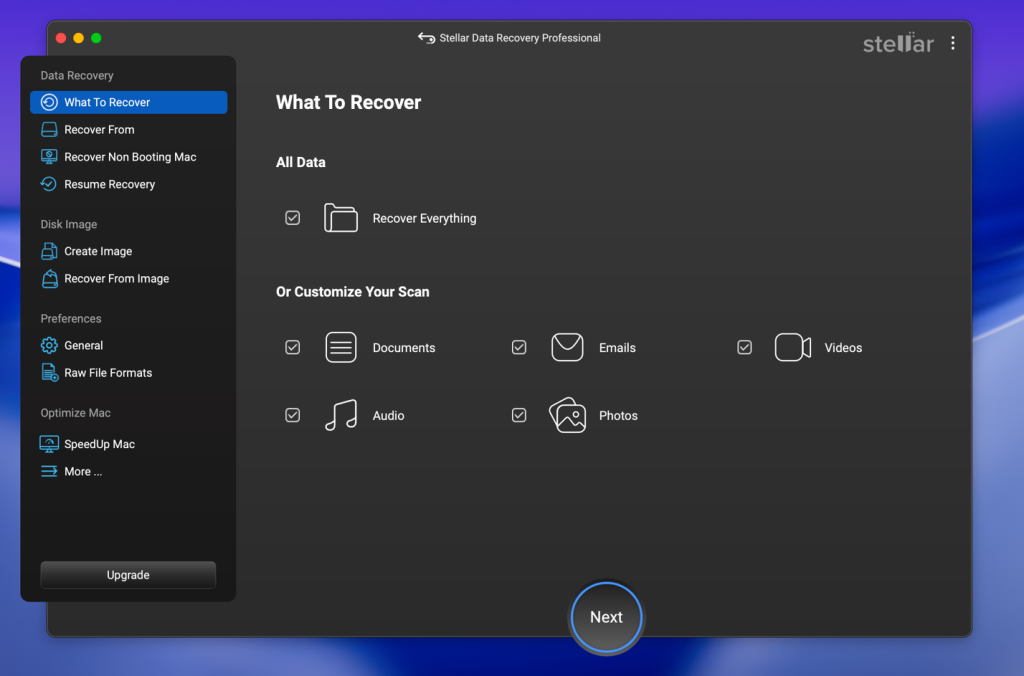Open Recover Non Booting Mac
Viewport: 1024px width, 676px height.
coord(130,157)
